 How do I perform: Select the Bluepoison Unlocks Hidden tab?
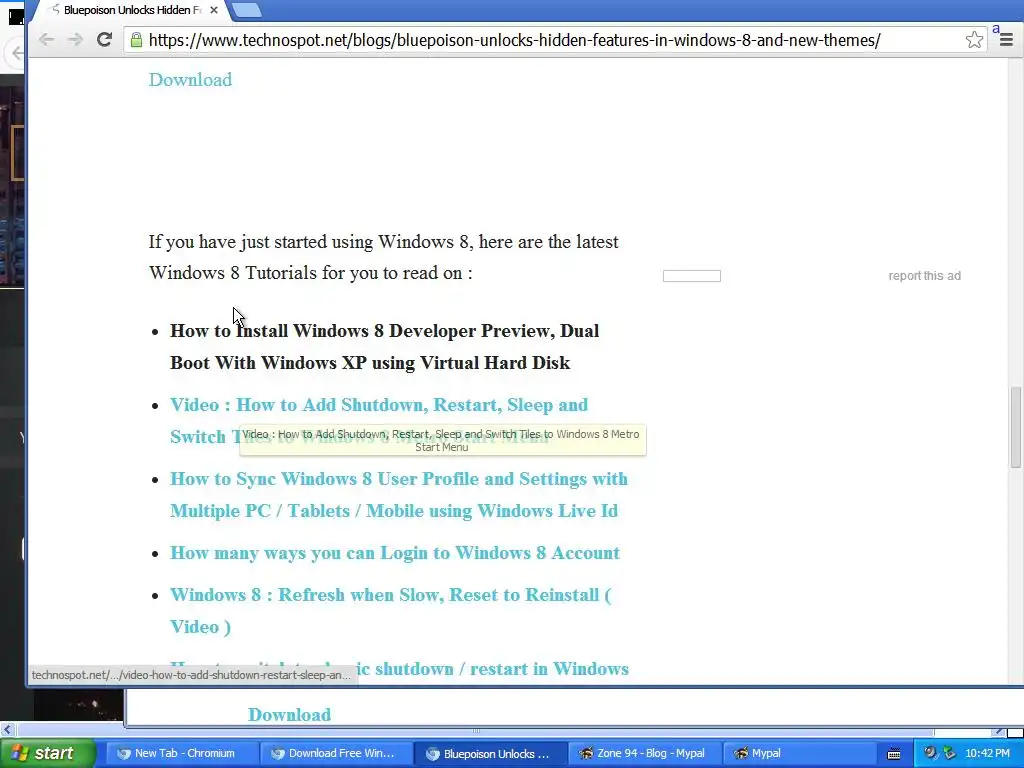[x=131, y=10]
